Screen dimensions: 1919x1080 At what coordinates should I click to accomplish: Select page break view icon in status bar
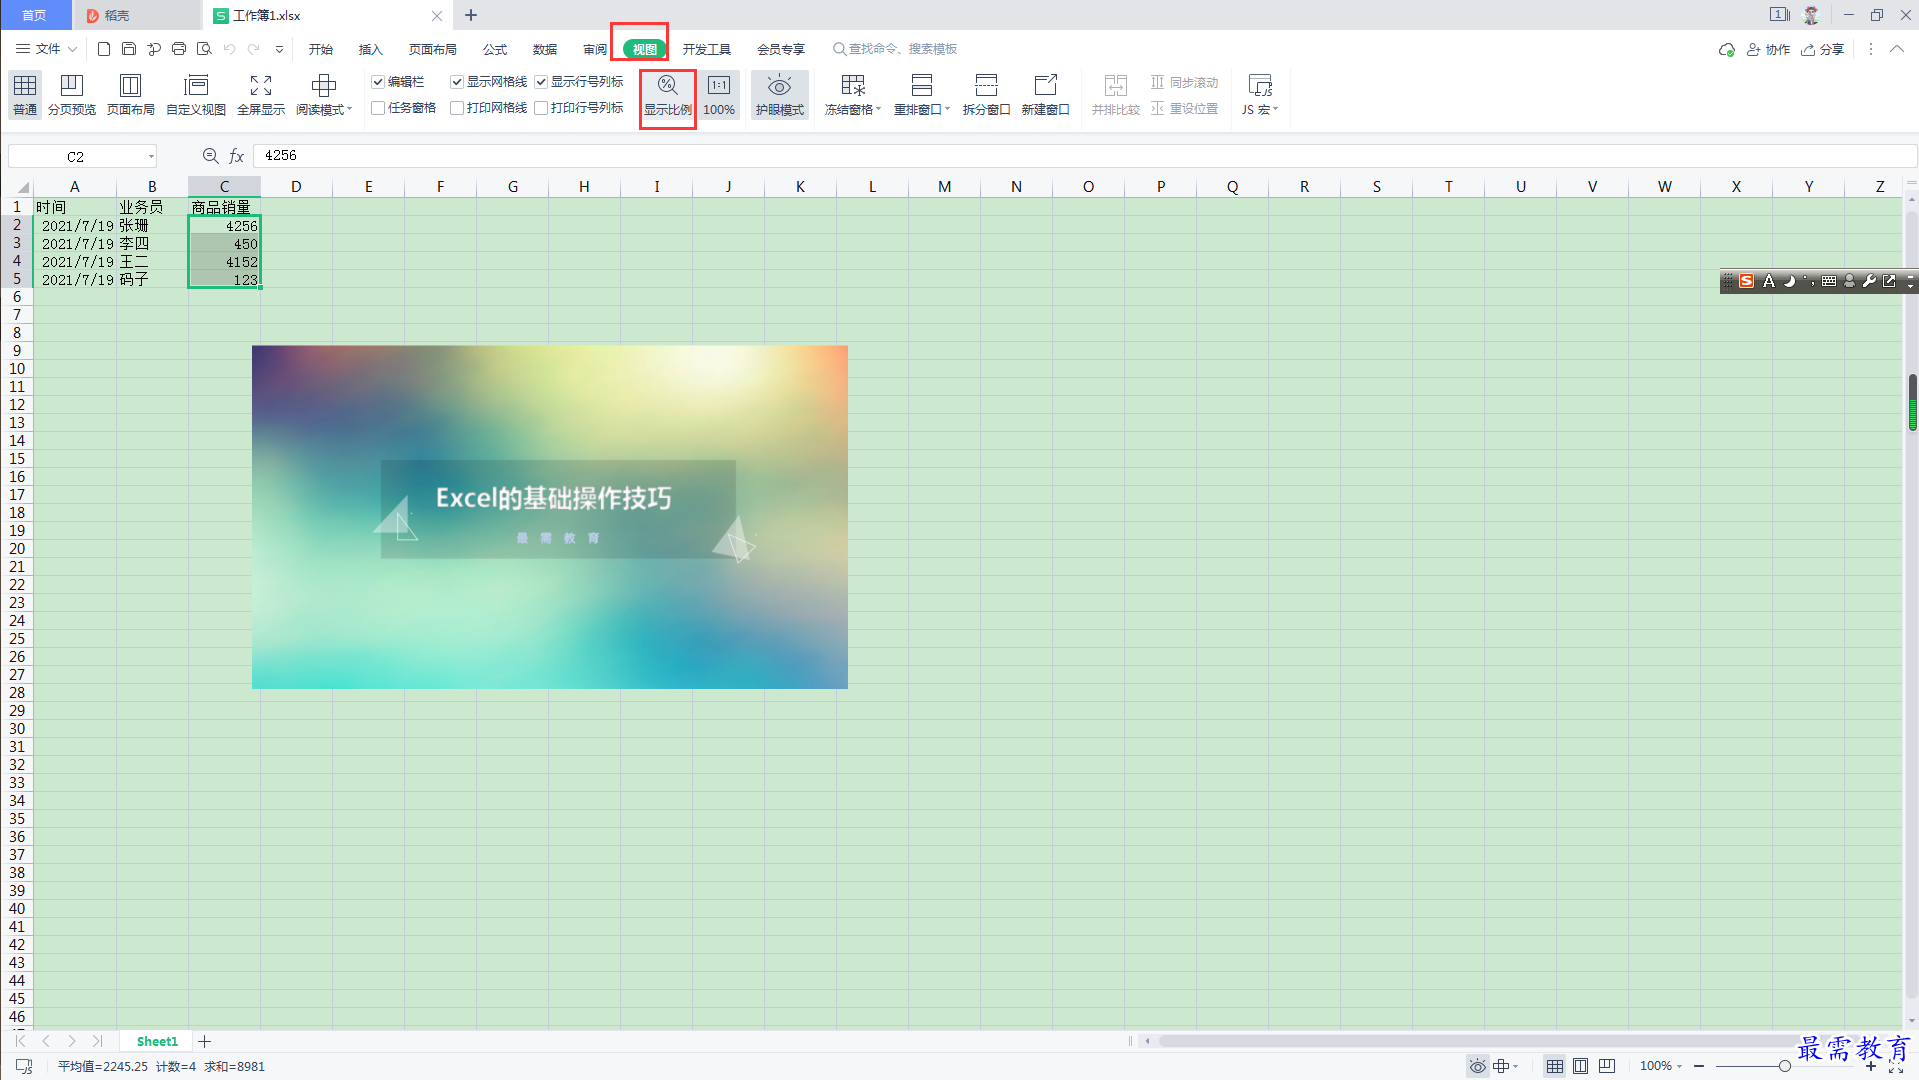[x=1607, y=1066]
